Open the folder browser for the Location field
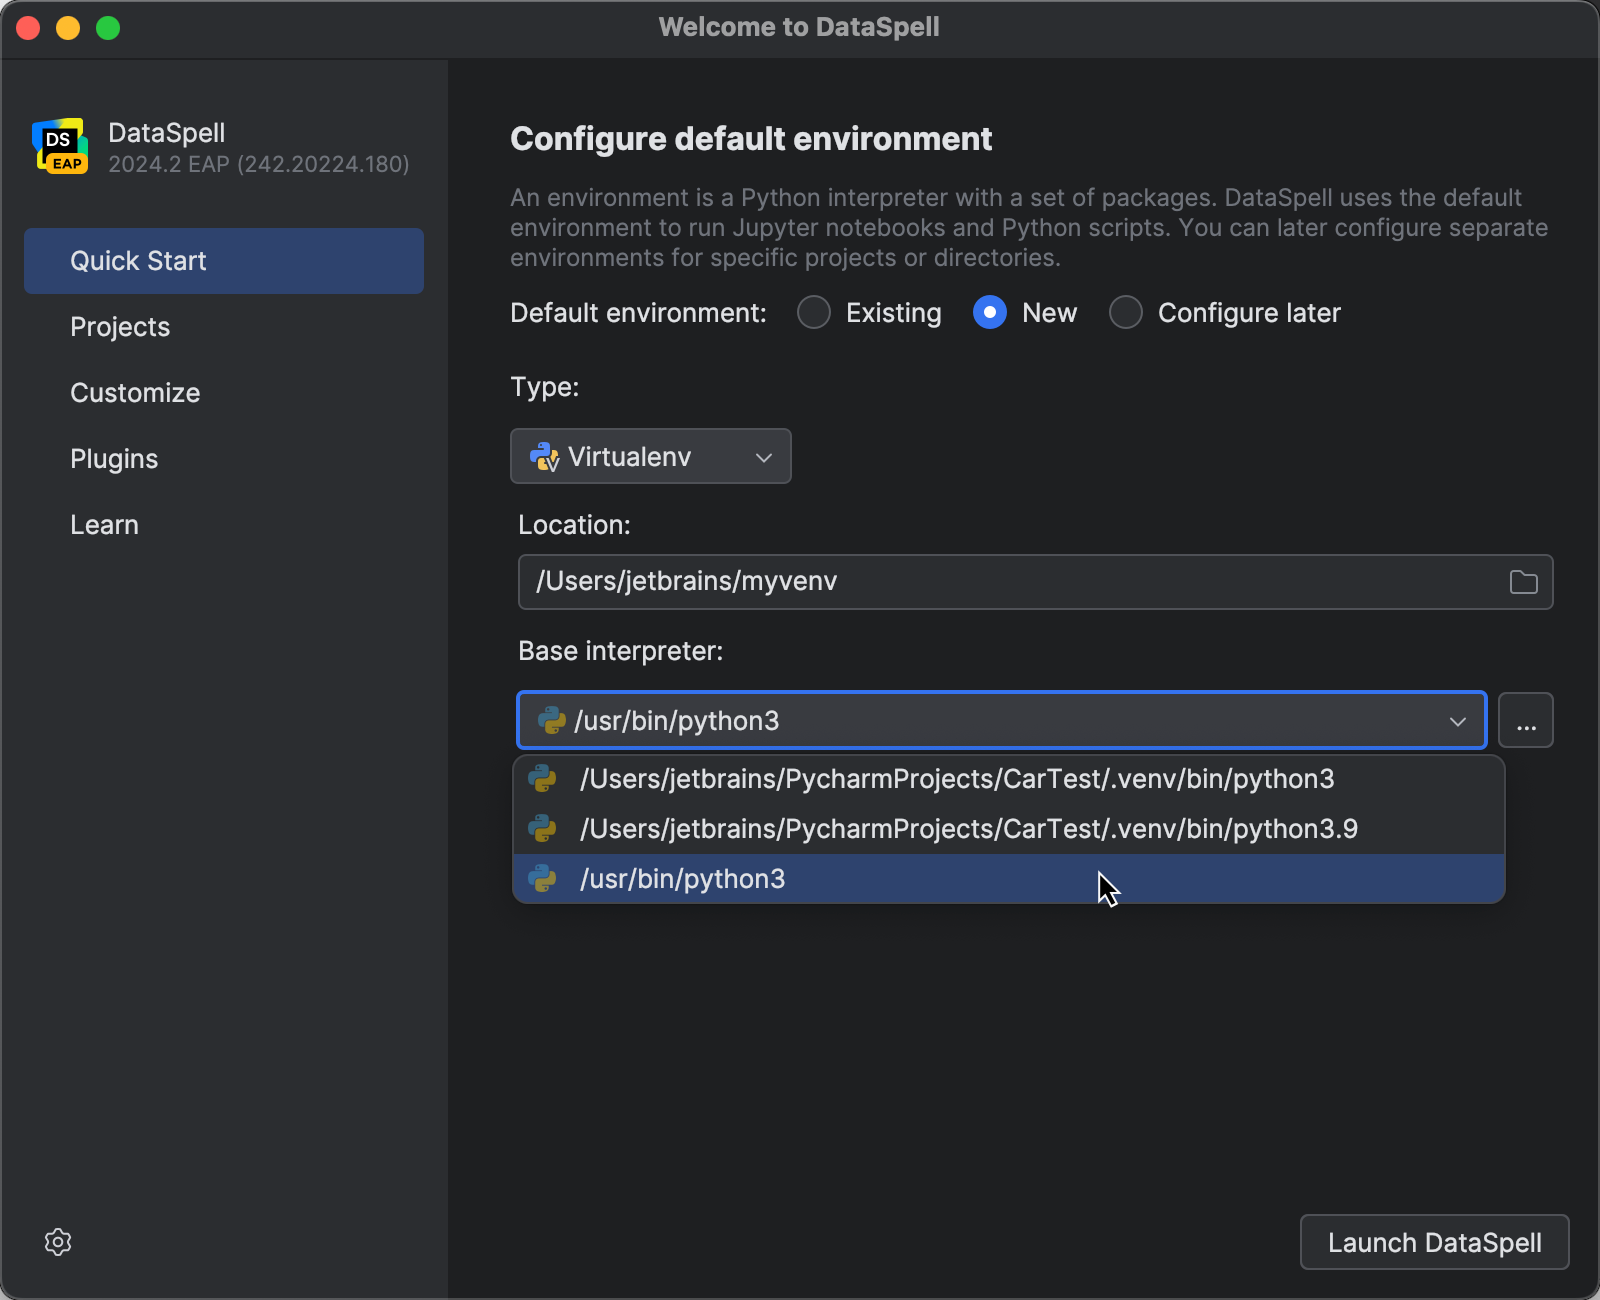Image resolution: width=1600 pixels, height=1300 pixels. coord(1524,581)
